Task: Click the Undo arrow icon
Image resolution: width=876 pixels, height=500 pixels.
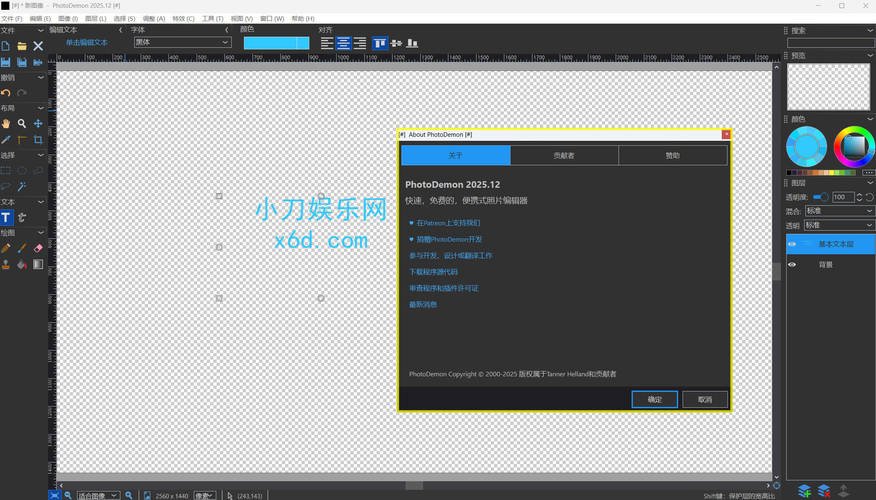Action: coord(6,93)
